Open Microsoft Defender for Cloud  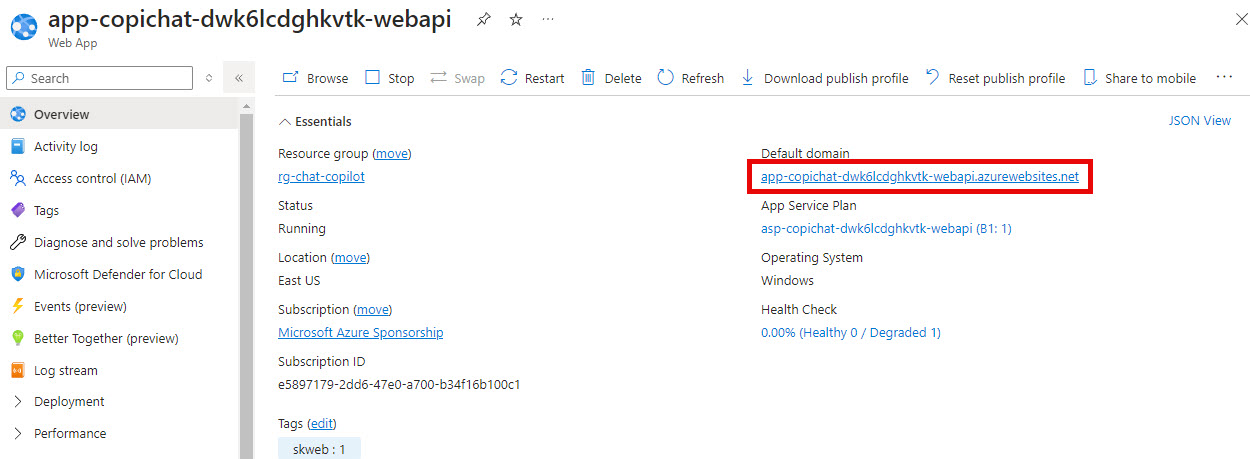coord(120,274)
